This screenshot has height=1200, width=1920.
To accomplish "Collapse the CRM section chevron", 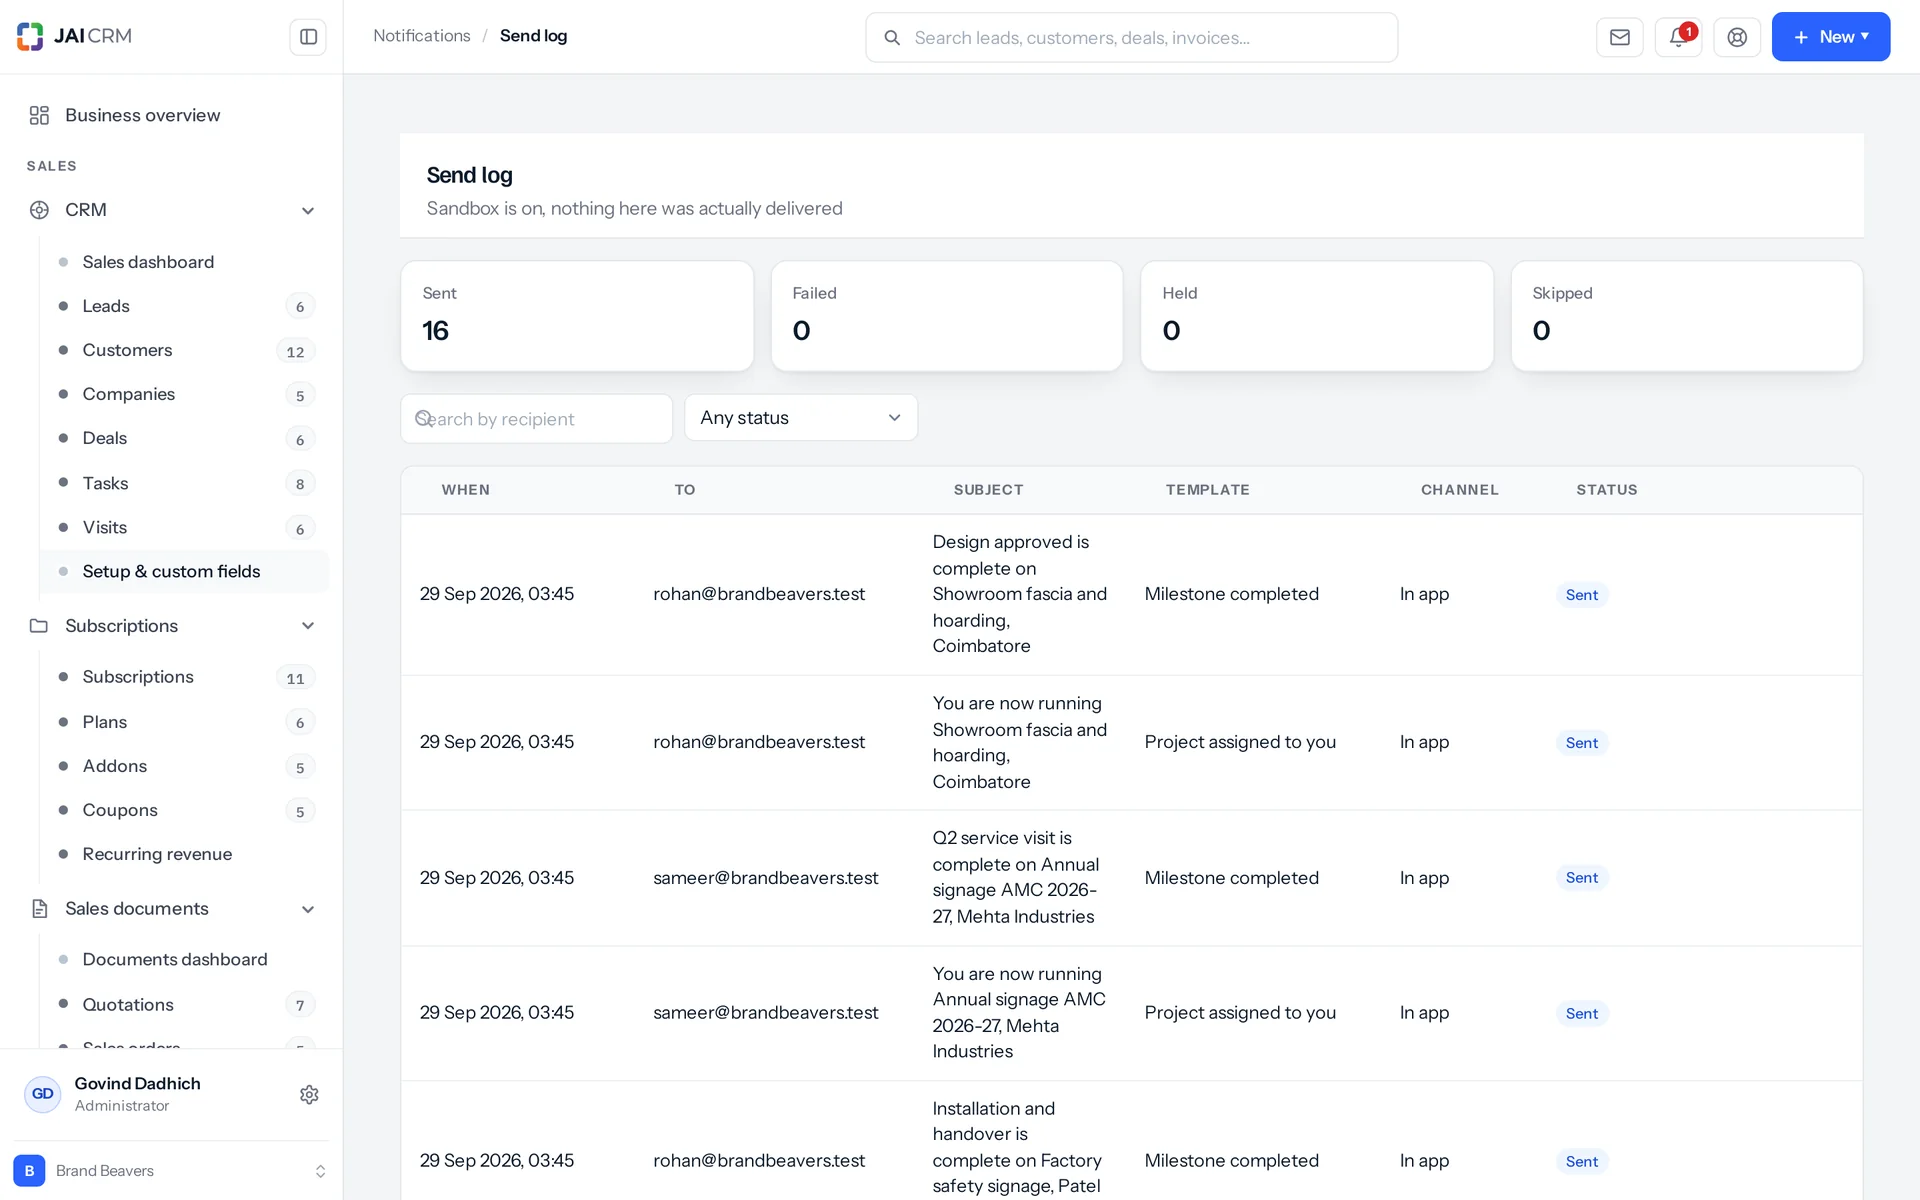I will tap(308, 211).
